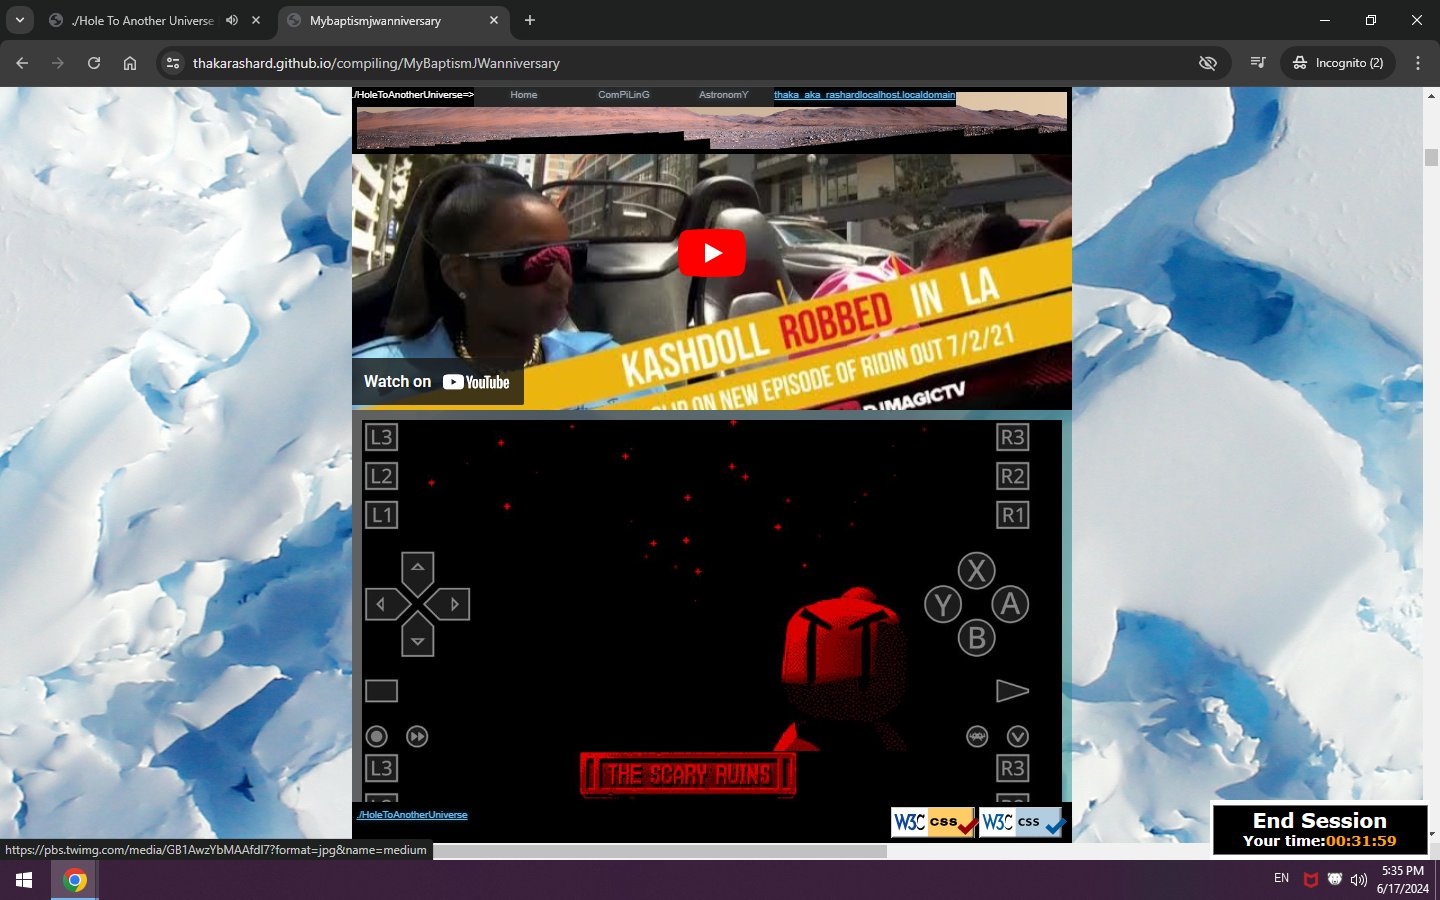Tap the L1 gamepad button
1440x900 pixels.
coord(381,515)
